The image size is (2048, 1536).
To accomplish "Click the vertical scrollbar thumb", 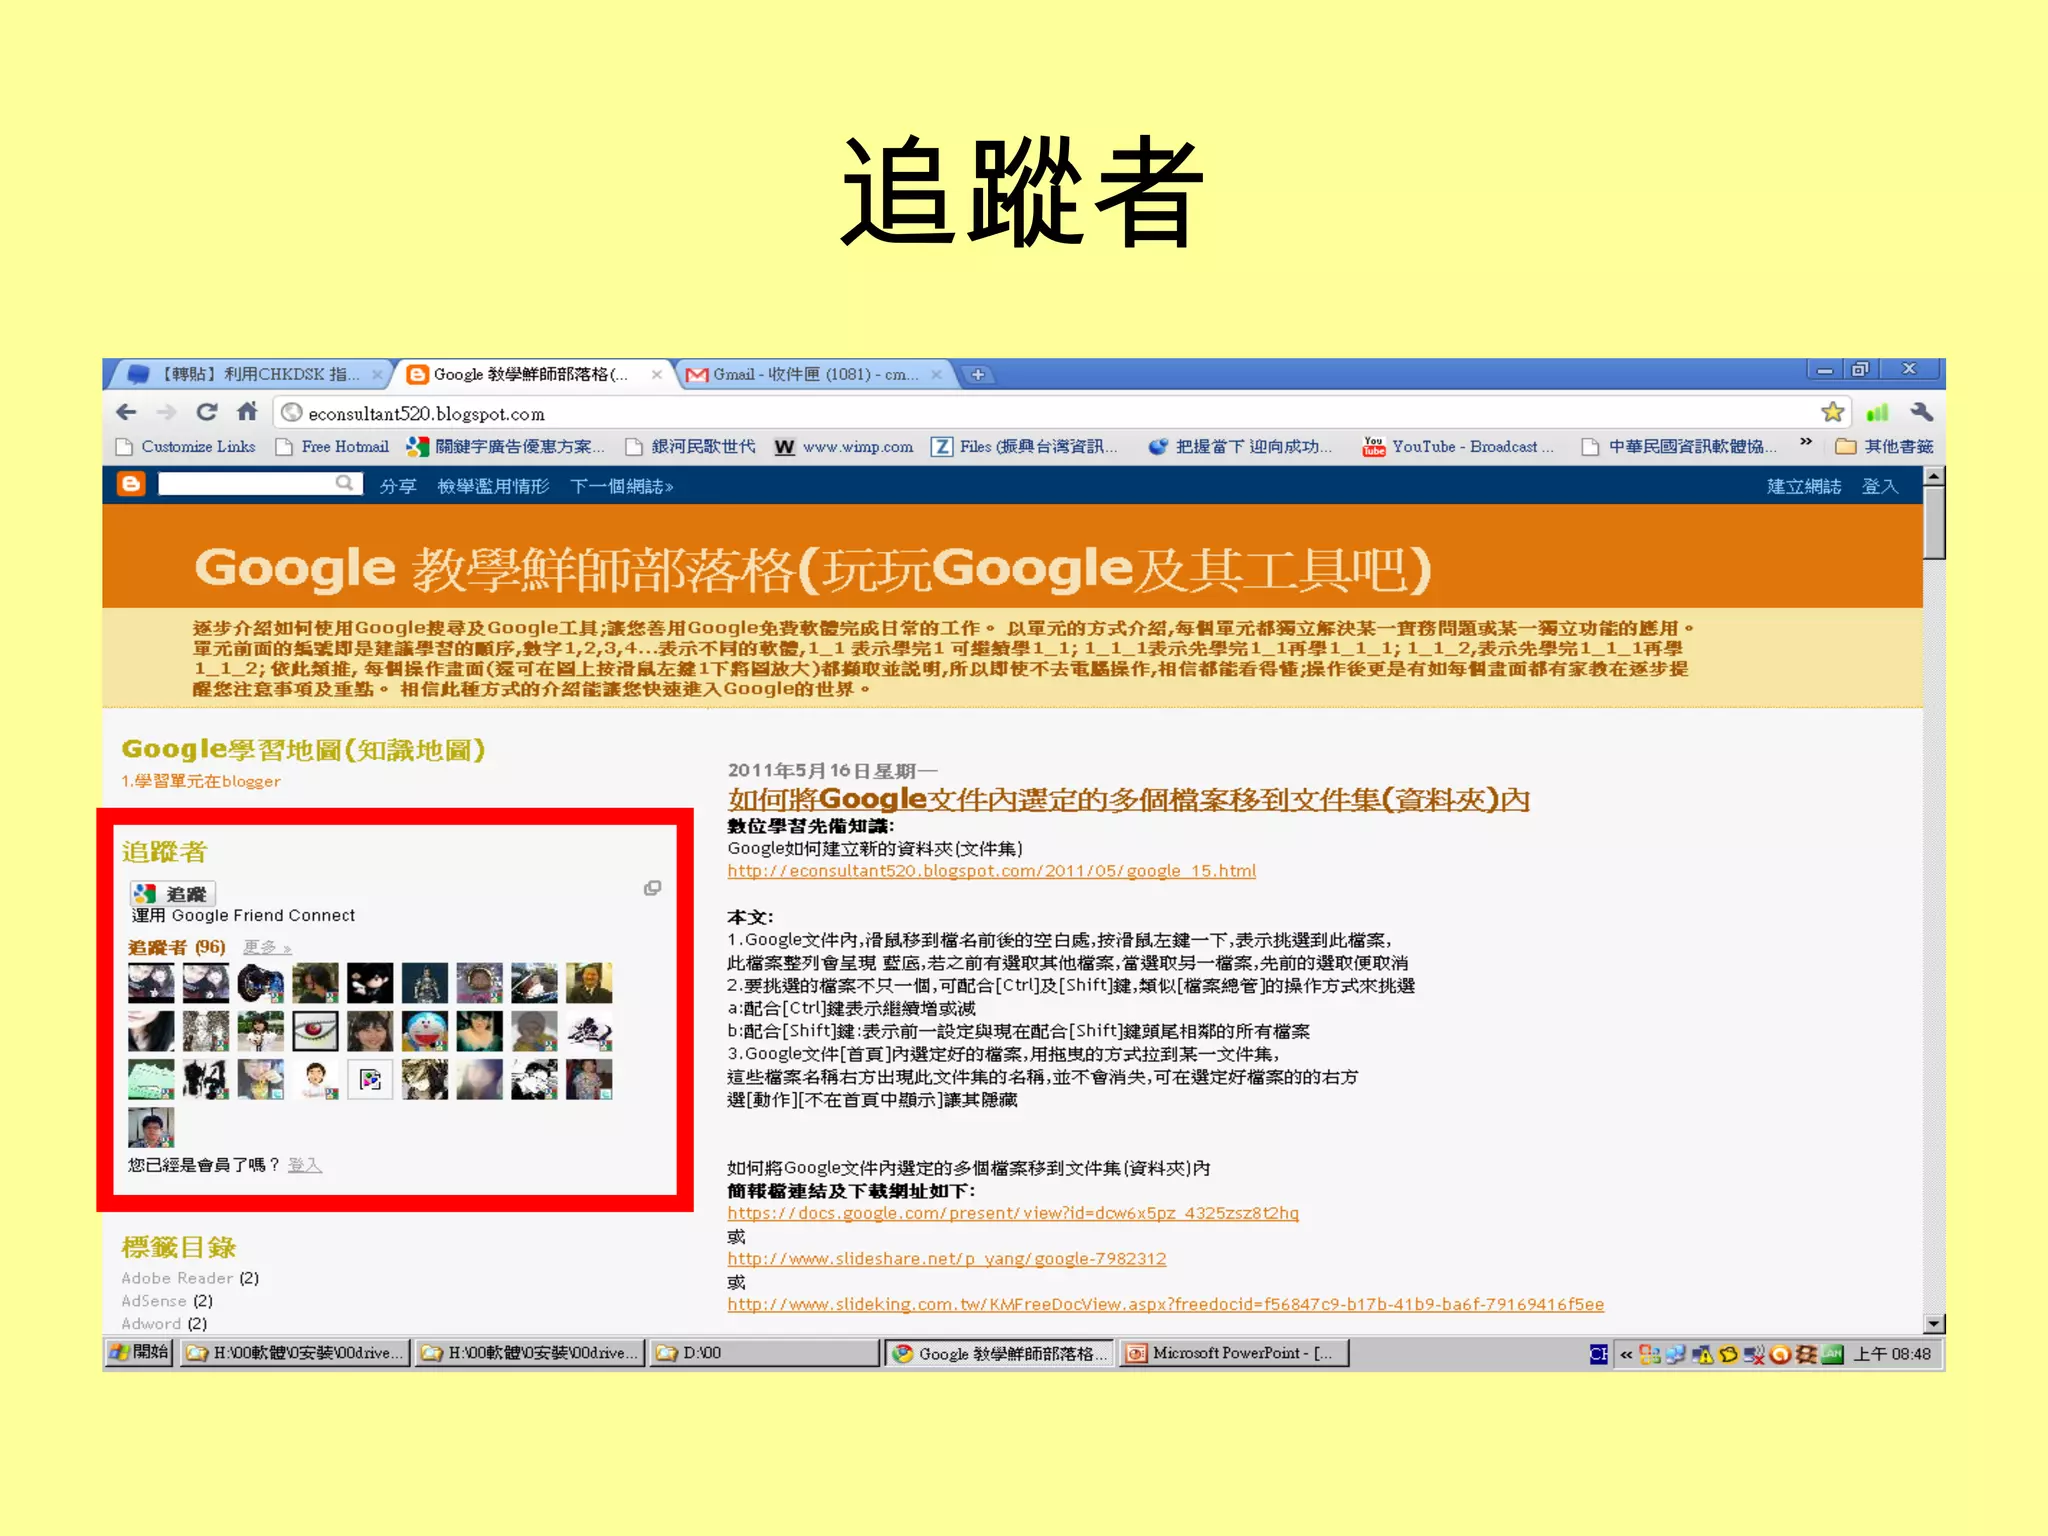I will [x=1934, y=524].
